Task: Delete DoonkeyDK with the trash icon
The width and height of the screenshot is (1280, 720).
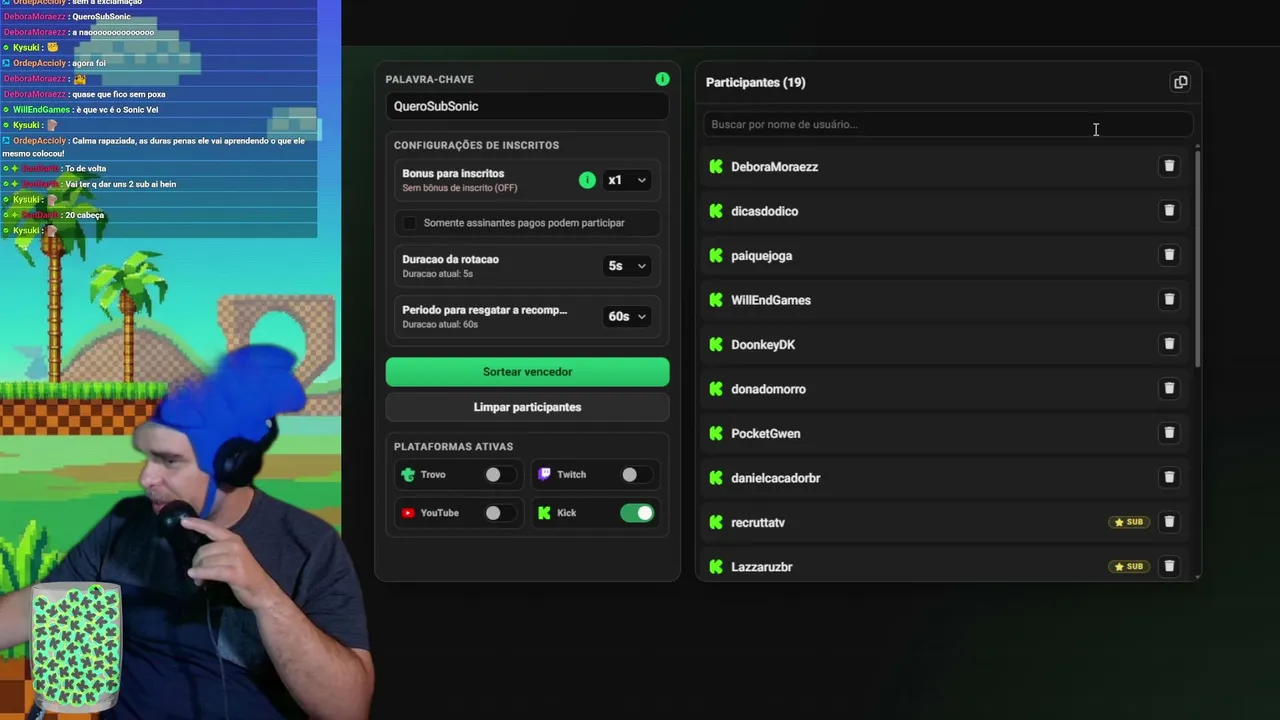Action: pos(1169,344)
